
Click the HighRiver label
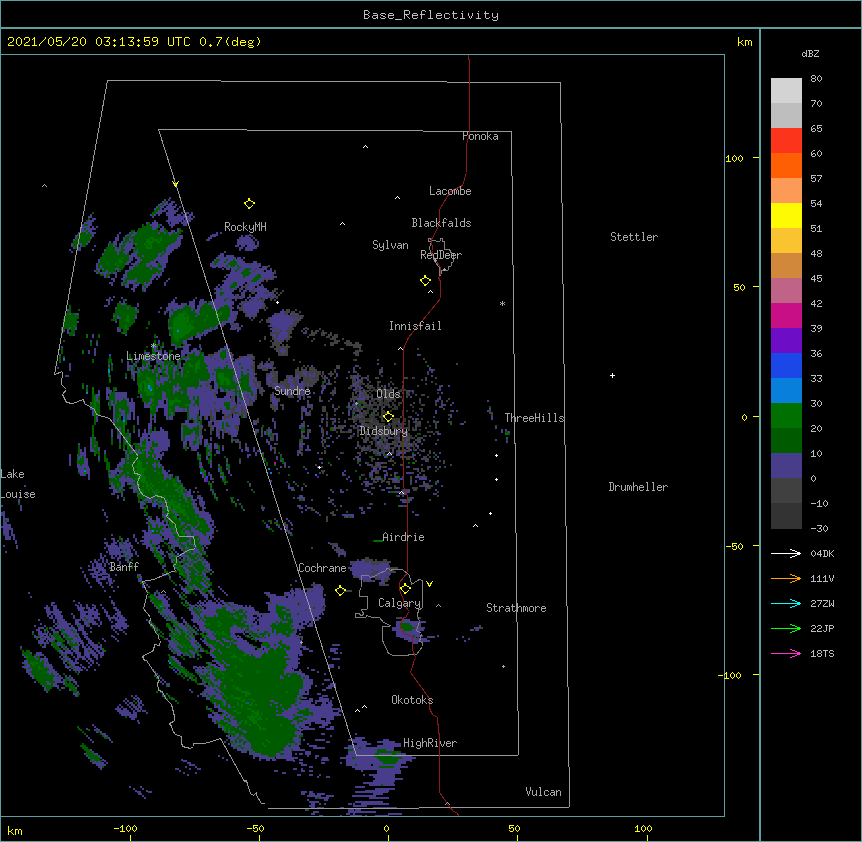pyautogui.click(x=430, y=743)
